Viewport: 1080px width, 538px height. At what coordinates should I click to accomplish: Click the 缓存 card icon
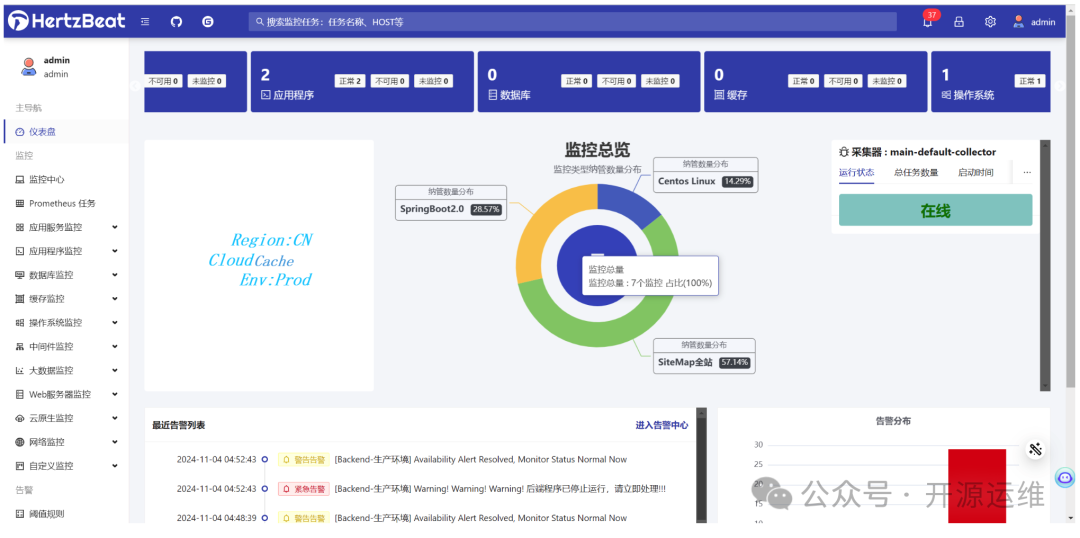[x=718, y=95]
